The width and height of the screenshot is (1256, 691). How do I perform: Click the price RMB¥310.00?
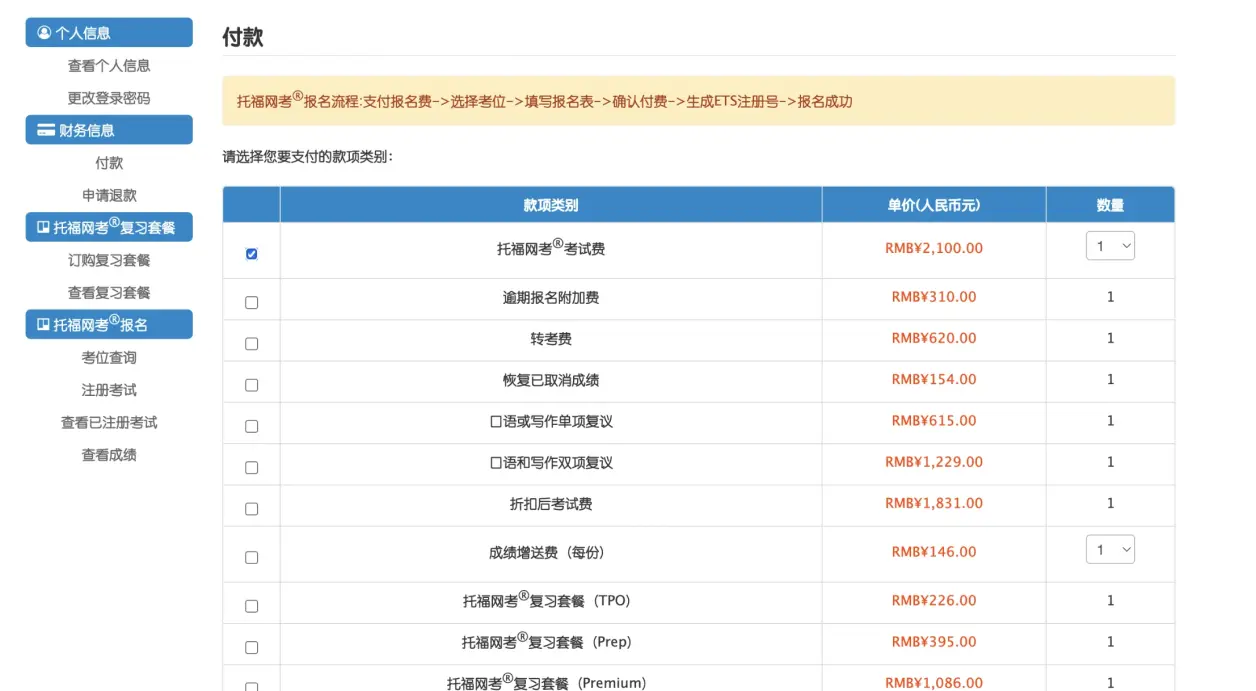point(934,297)
